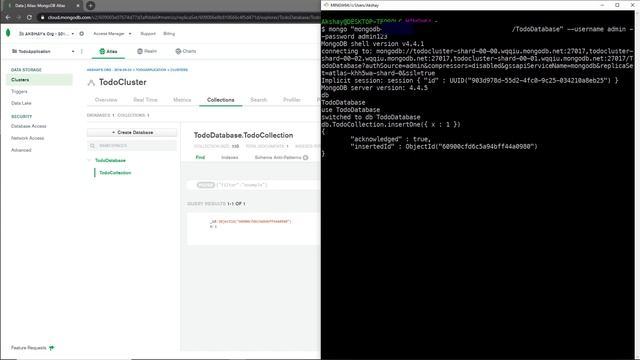Click the browser reload icon

pos(29,18)
